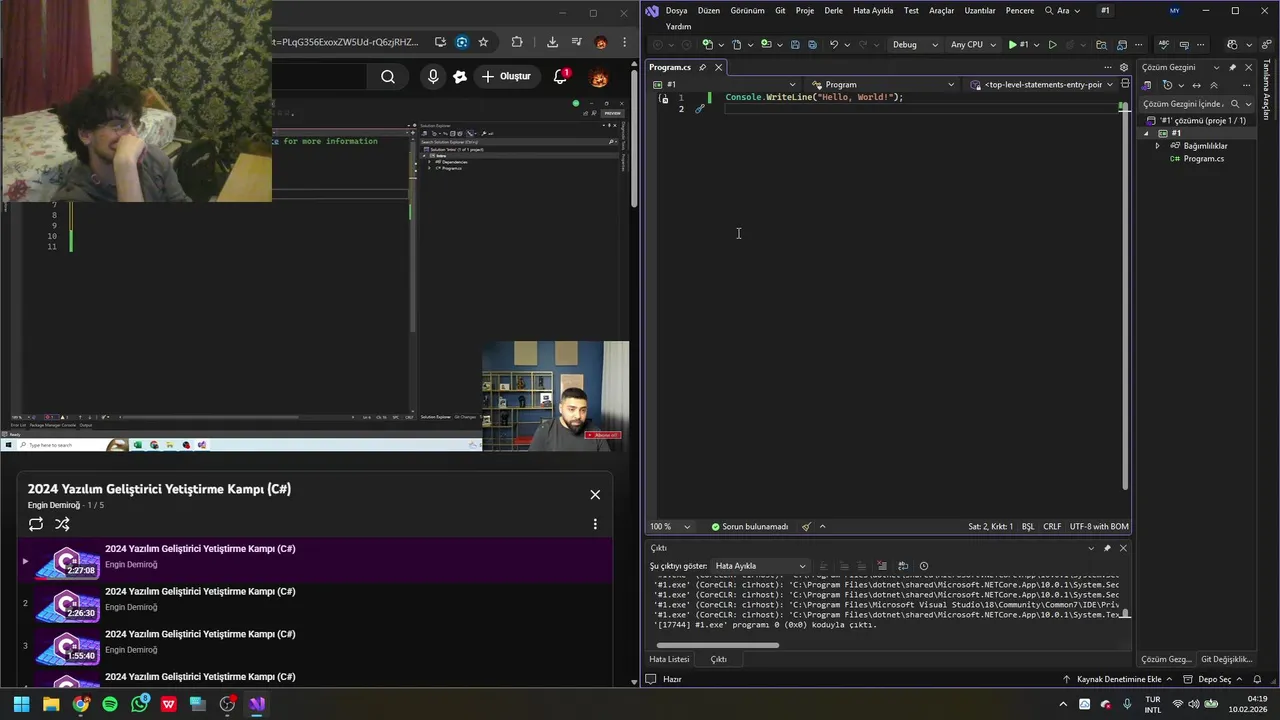Pin the Program.cs tab
This screenshot has width=1280, height=720.
[x=702, y=67]
